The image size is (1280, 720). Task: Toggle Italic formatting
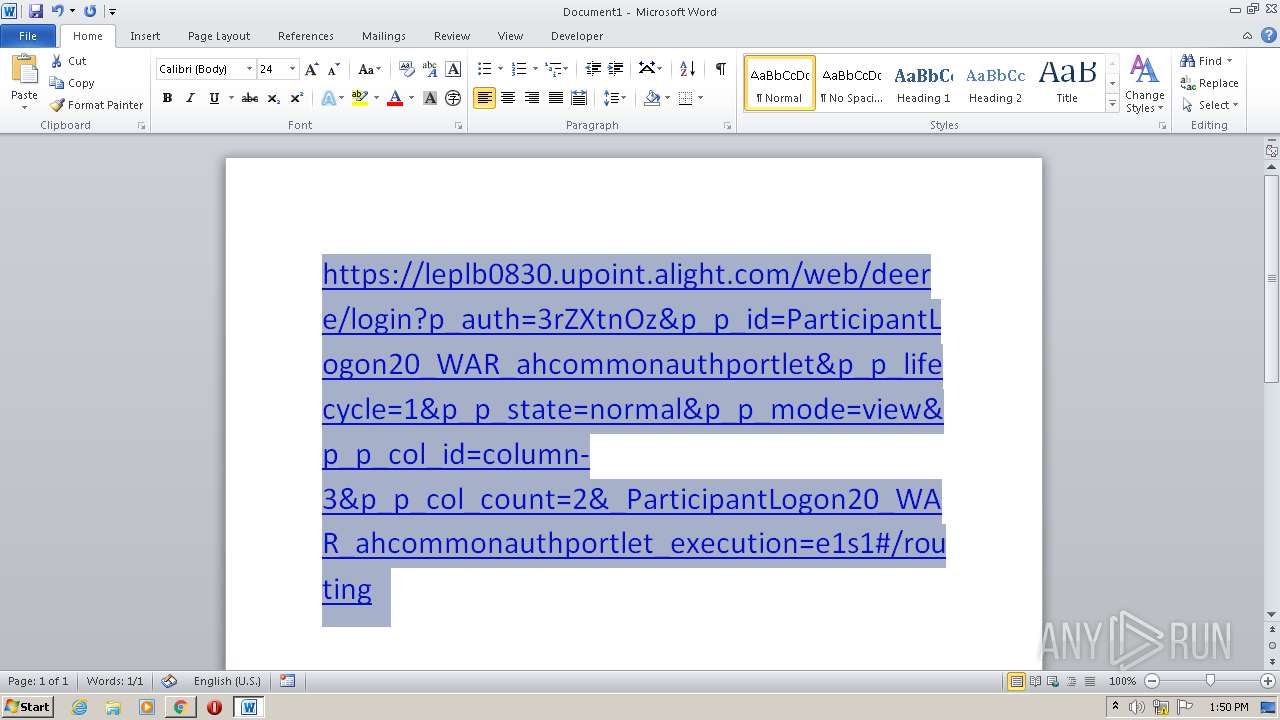point(190,98)
